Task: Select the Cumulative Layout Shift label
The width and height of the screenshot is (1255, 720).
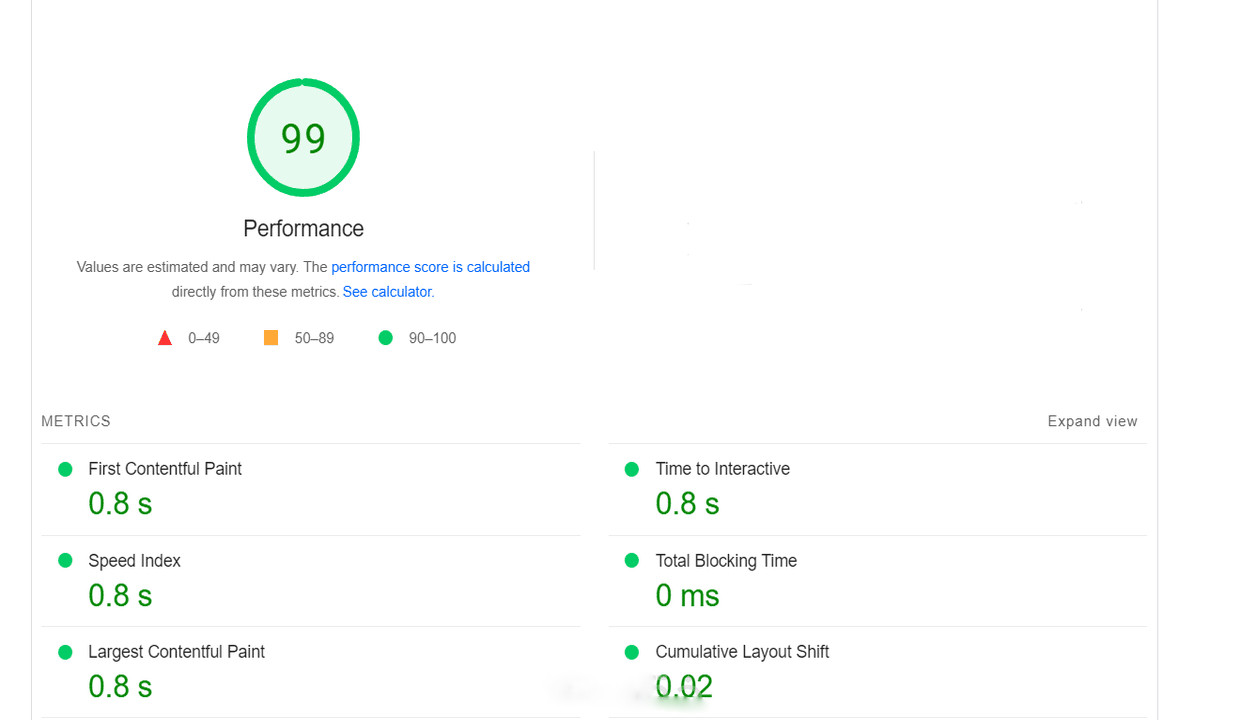Action: click(742, 652)
